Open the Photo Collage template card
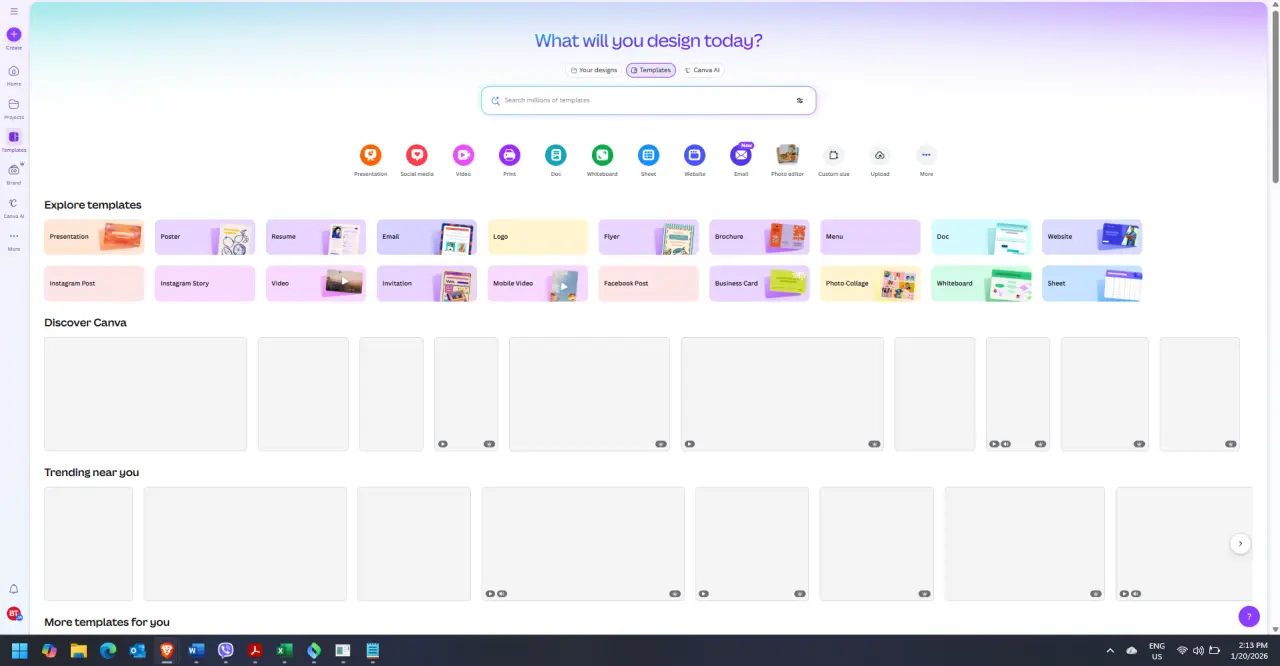 (870, 284)
